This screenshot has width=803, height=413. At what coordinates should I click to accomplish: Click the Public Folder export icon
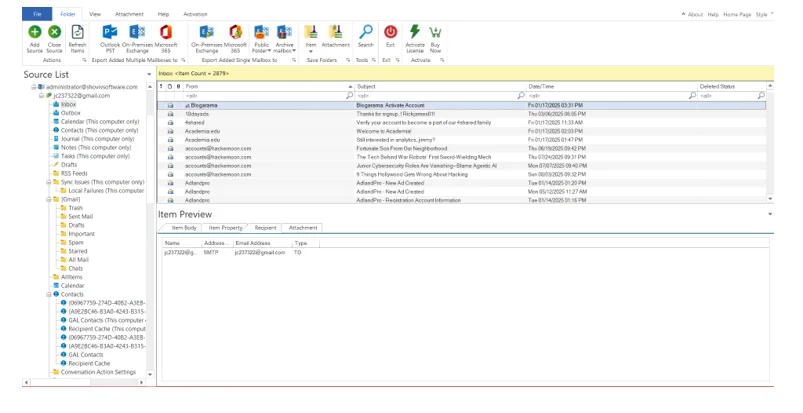[261, 32]
